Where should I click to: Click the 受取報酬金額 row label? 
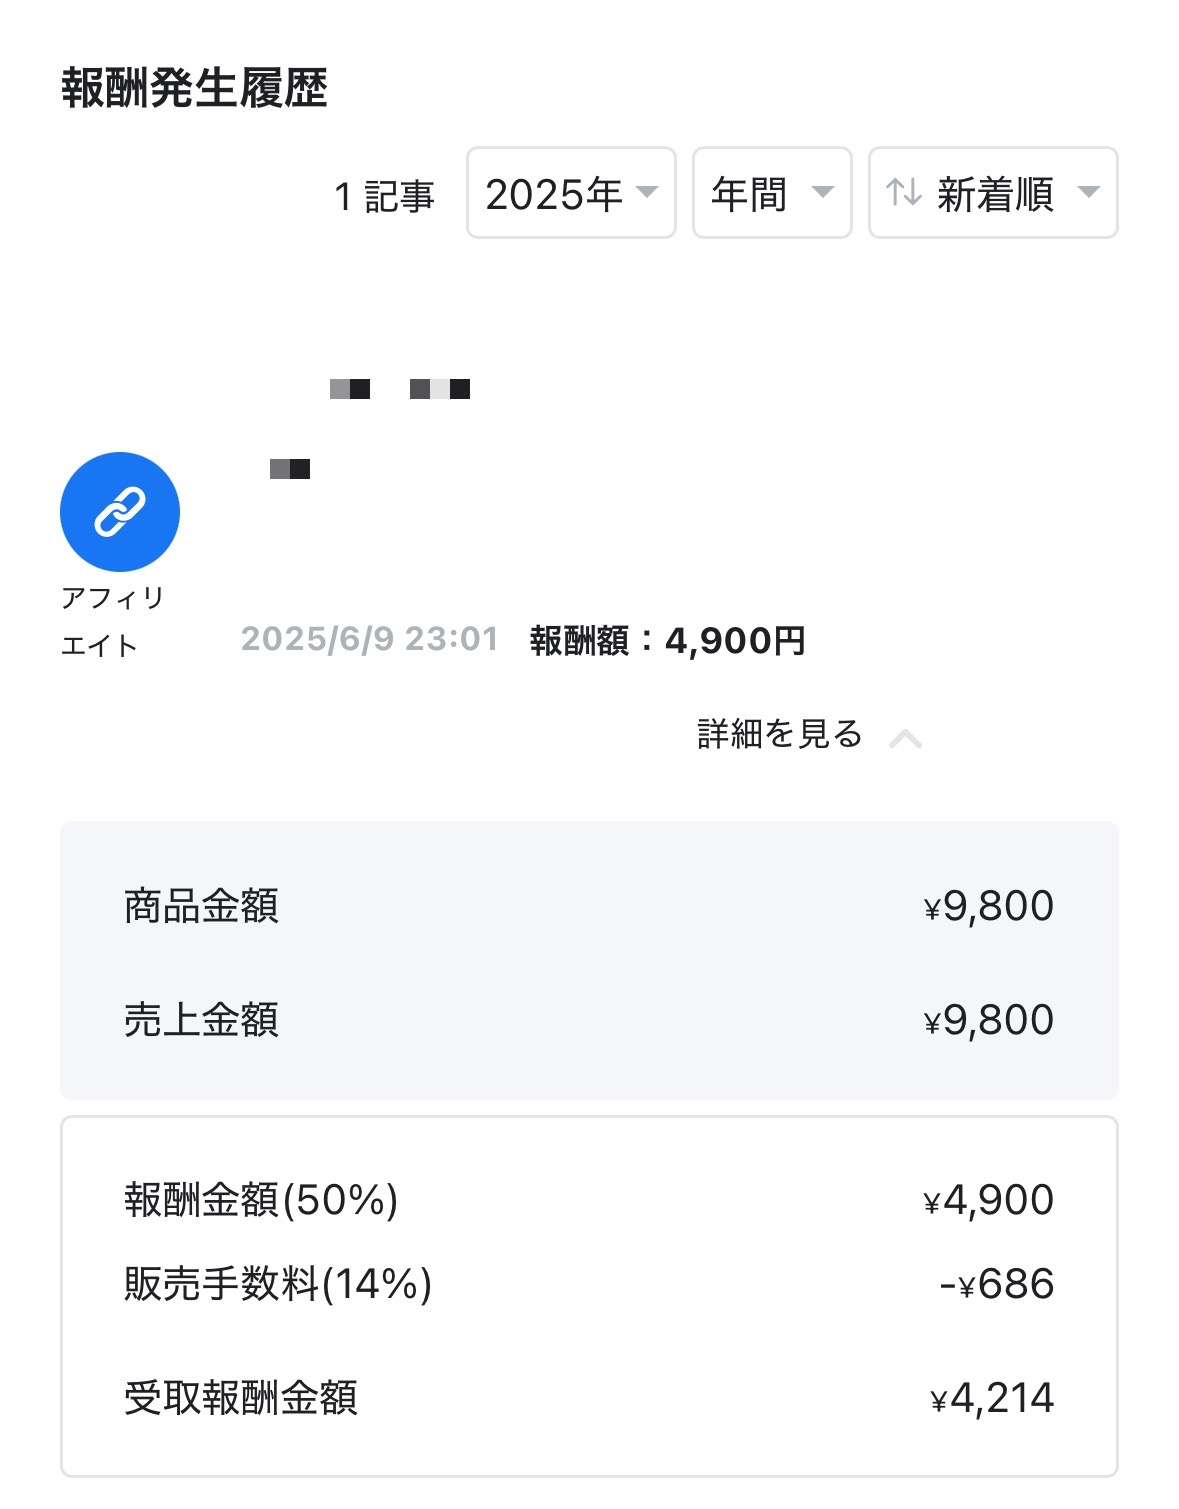click(240, 1398)
